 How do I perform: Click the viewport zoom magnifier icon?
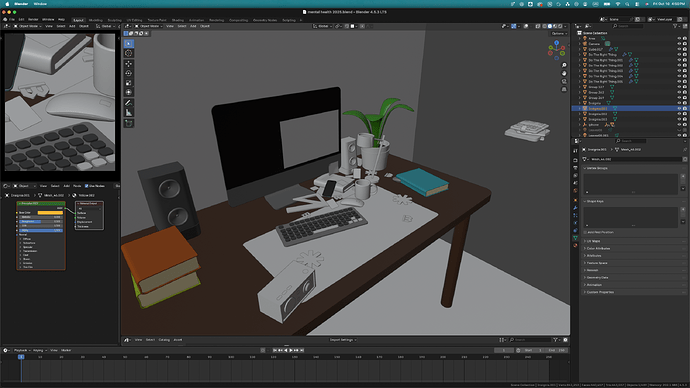pyautogui.click(x=564, y=65)
